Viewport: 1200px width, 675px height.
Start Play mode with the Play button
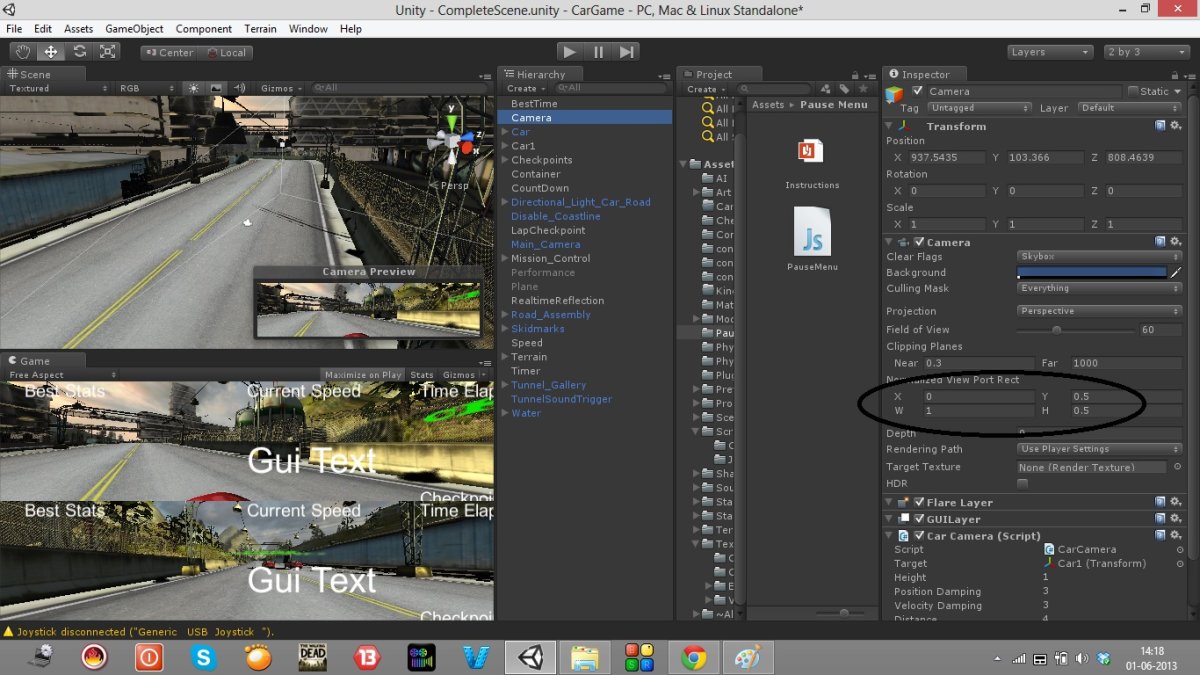570,52
